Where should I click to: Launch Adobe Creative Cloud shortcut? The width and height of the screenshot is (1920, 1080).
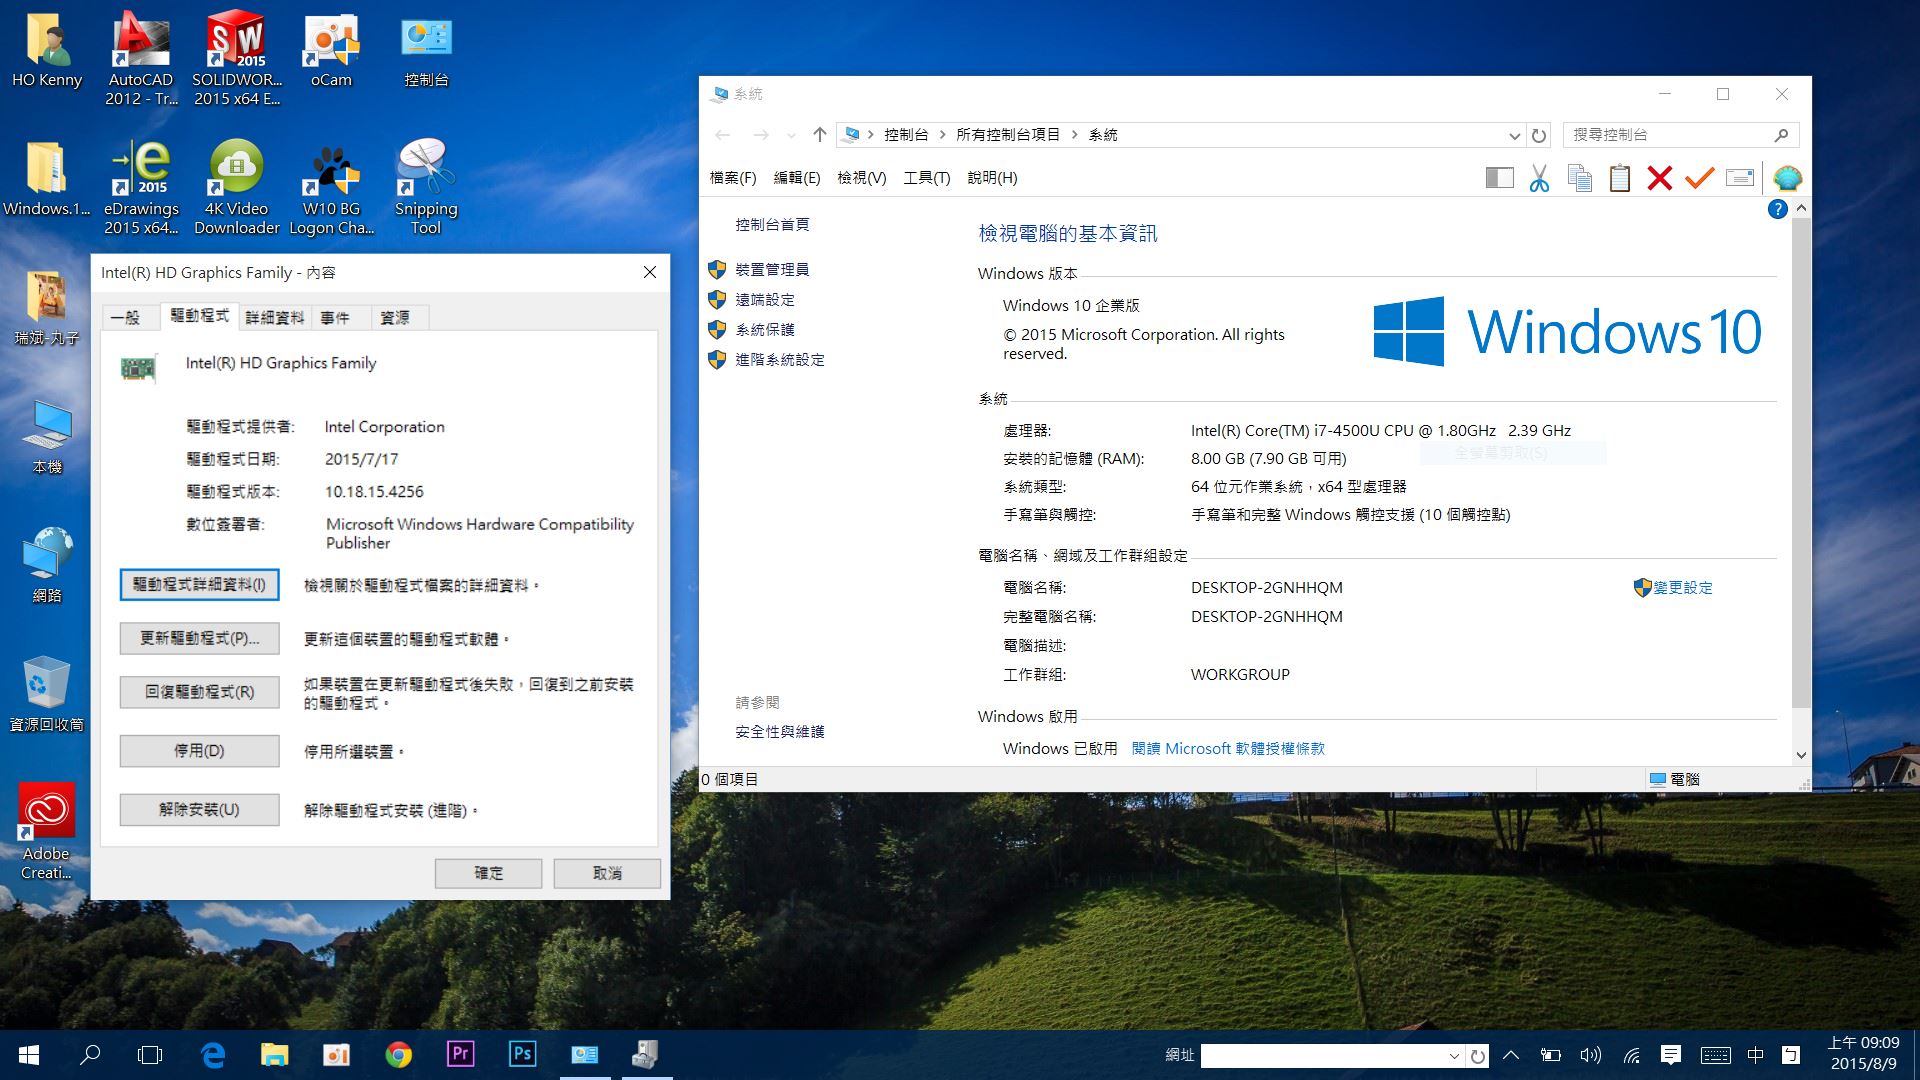coord(47,832)
